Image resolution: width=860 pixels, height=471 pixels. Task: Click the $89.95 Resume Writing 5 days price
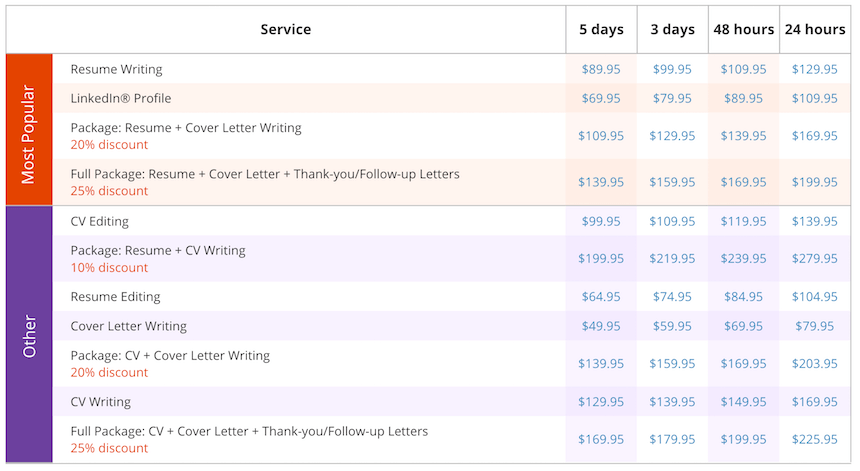coord(601,69)
